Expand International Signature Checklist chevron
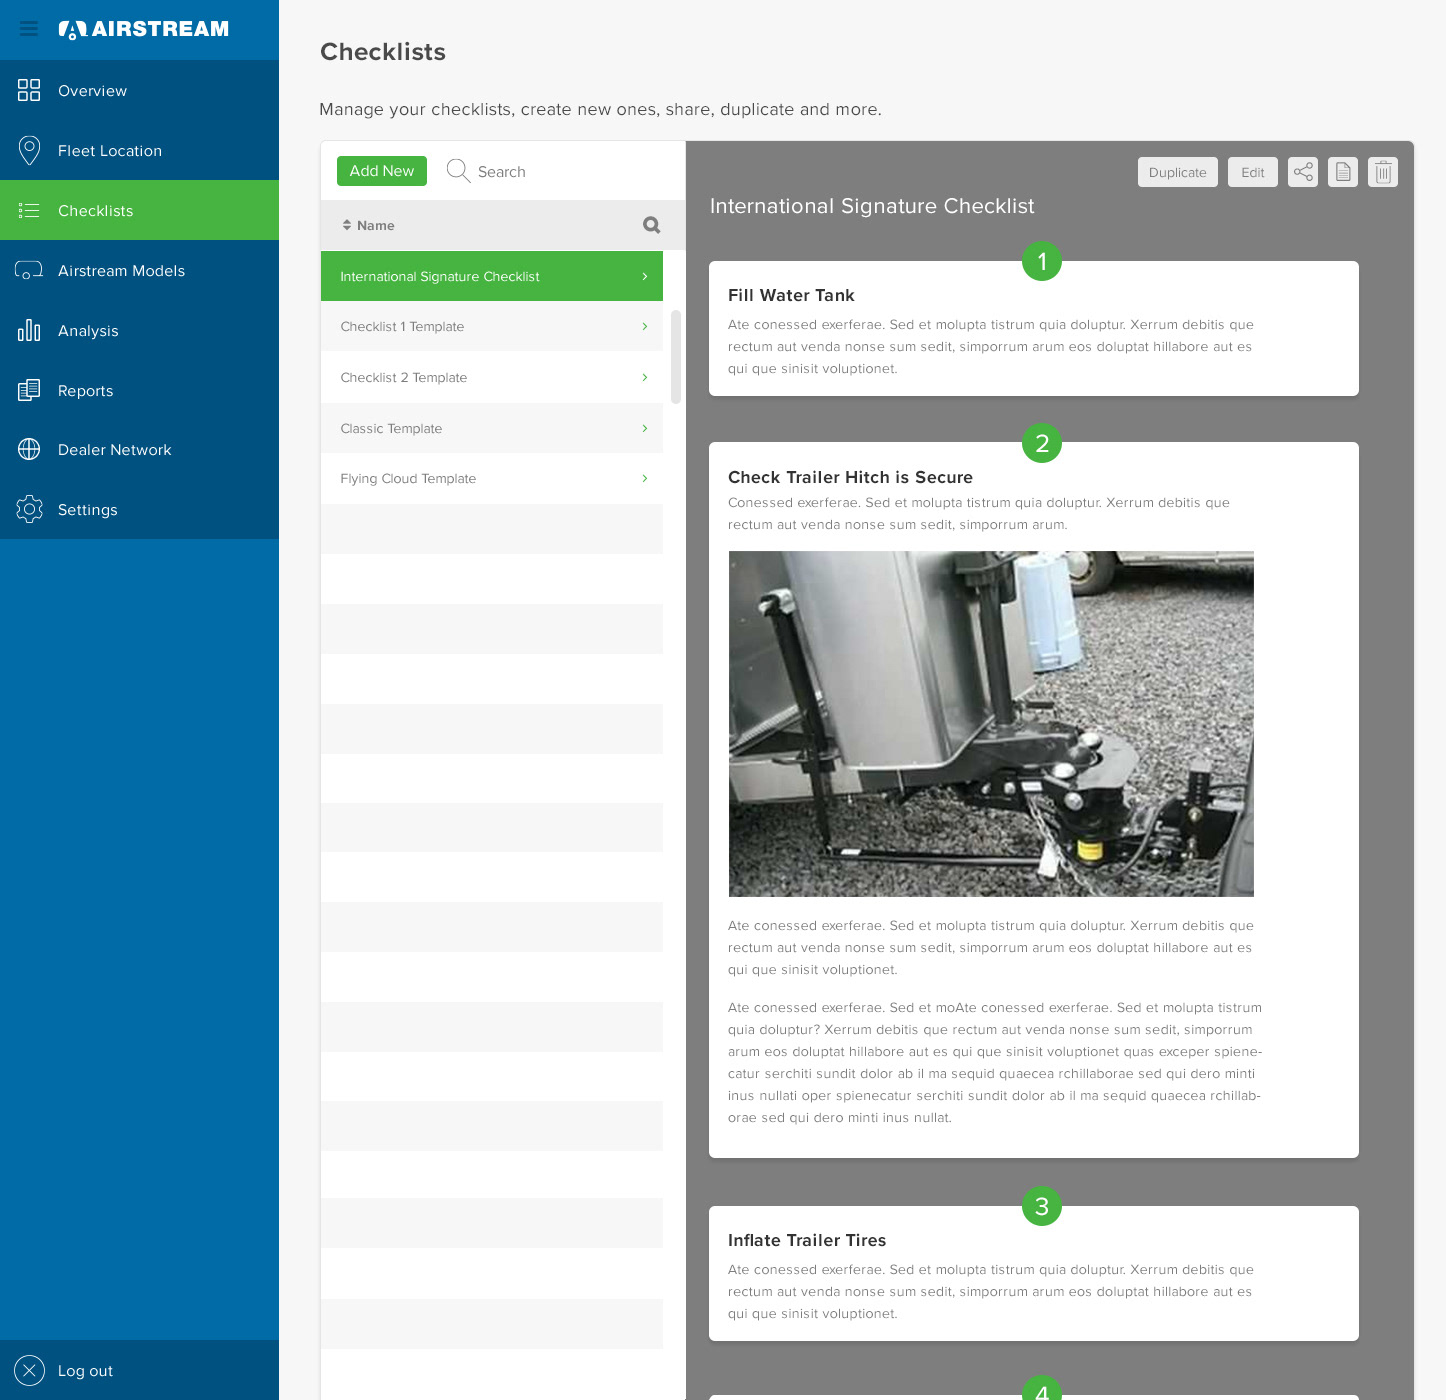Viewport: 1446px width, 1400px height. [x=645, y=276]
